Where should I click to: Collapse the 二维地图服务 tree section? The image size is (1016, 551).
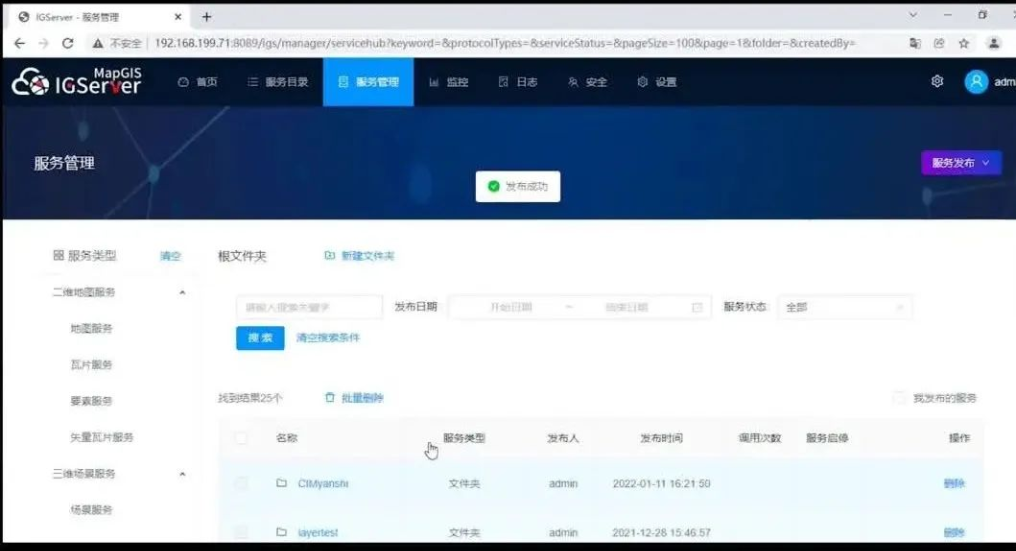coord(182,292)
